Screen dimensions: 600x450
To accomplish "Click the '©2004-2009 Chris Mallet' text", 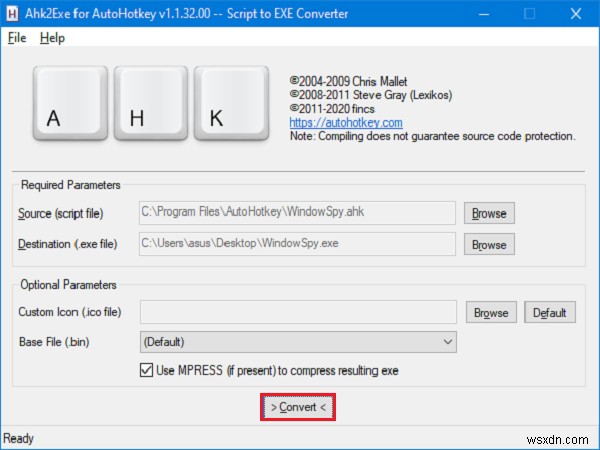I will tap(348, 81).
